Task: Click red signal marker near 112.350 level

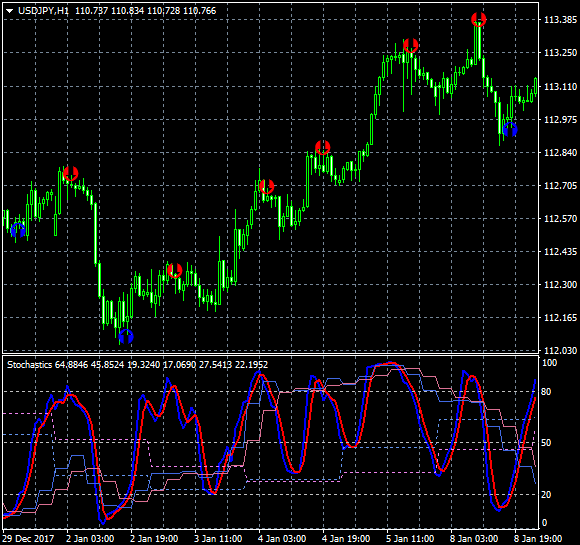Action: tap(175, 270)
